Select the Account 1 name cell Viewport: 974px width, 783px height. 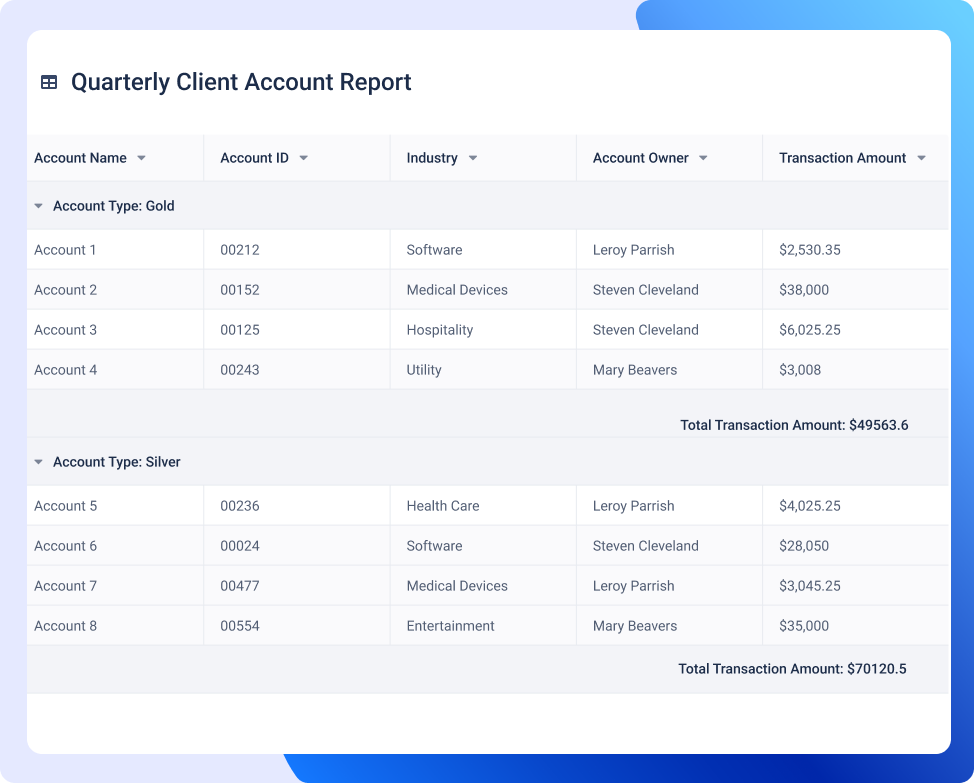click(116, 250)
